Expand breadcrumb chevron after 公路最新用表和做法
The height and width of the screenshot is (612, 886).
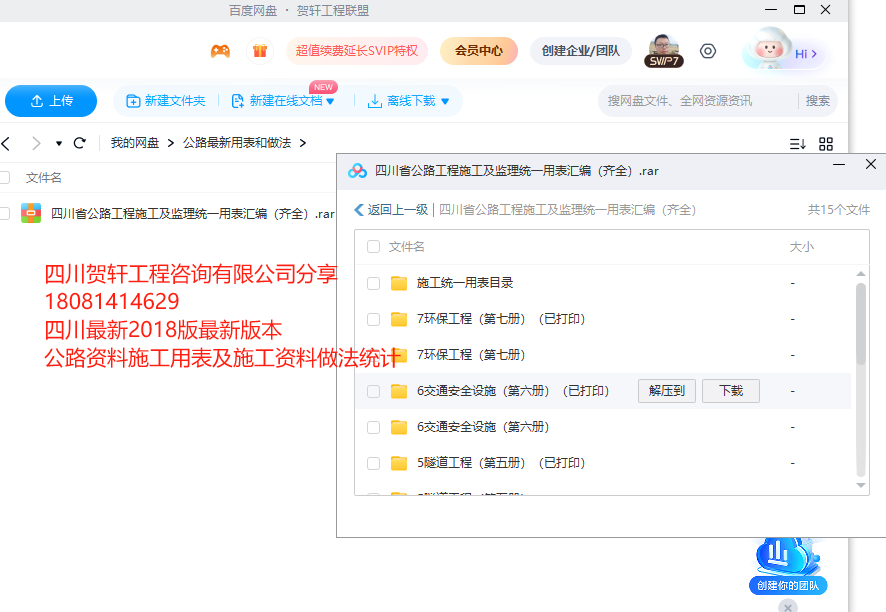(x=303, y=144)
